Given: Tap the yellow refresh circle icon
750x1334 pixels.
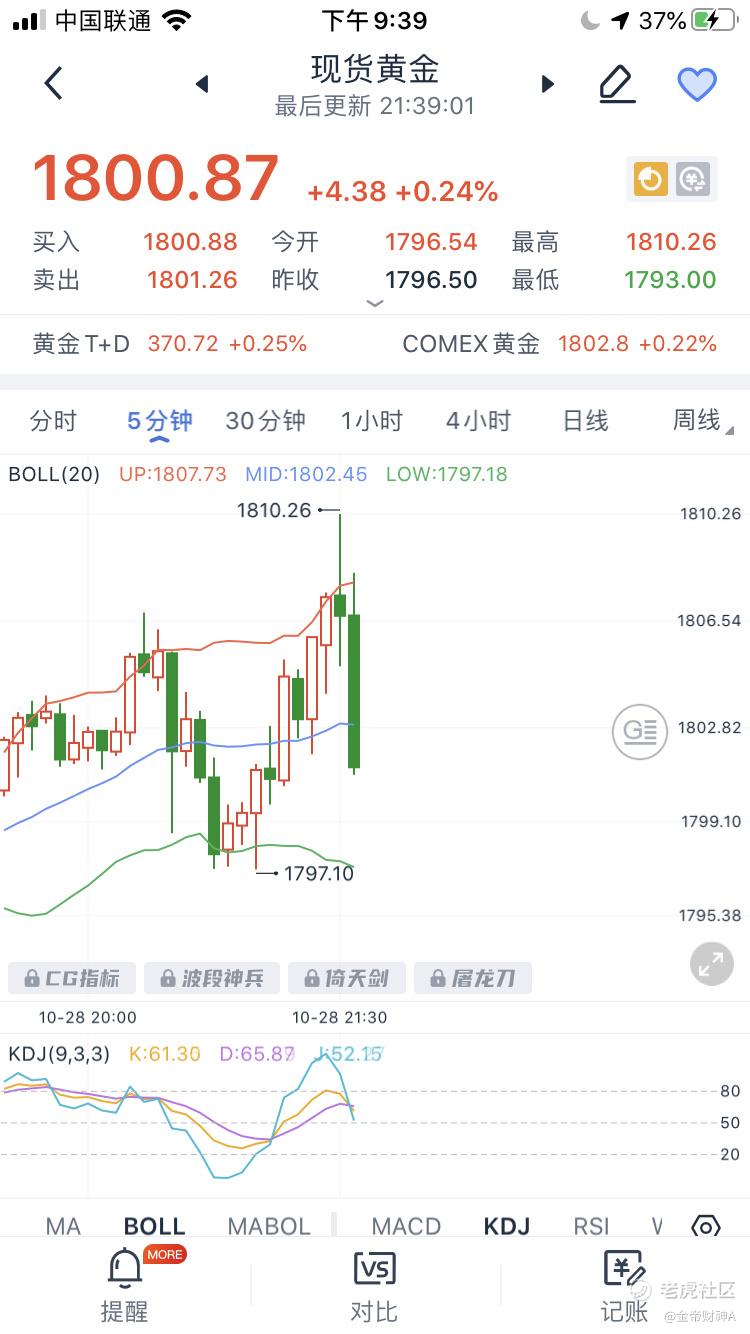Looking at the screenshot, I should [x=650, y=179].
